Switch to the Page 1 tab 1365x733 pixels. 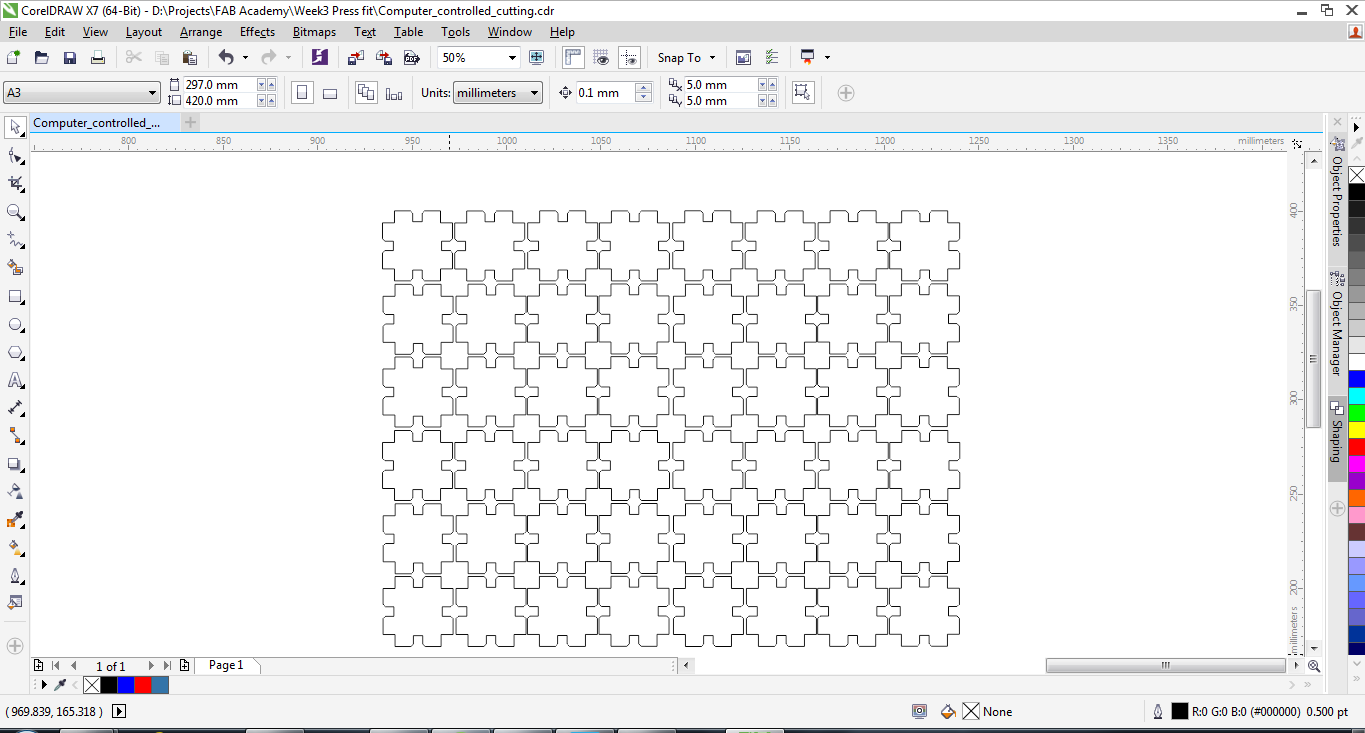tap(226, 665)
